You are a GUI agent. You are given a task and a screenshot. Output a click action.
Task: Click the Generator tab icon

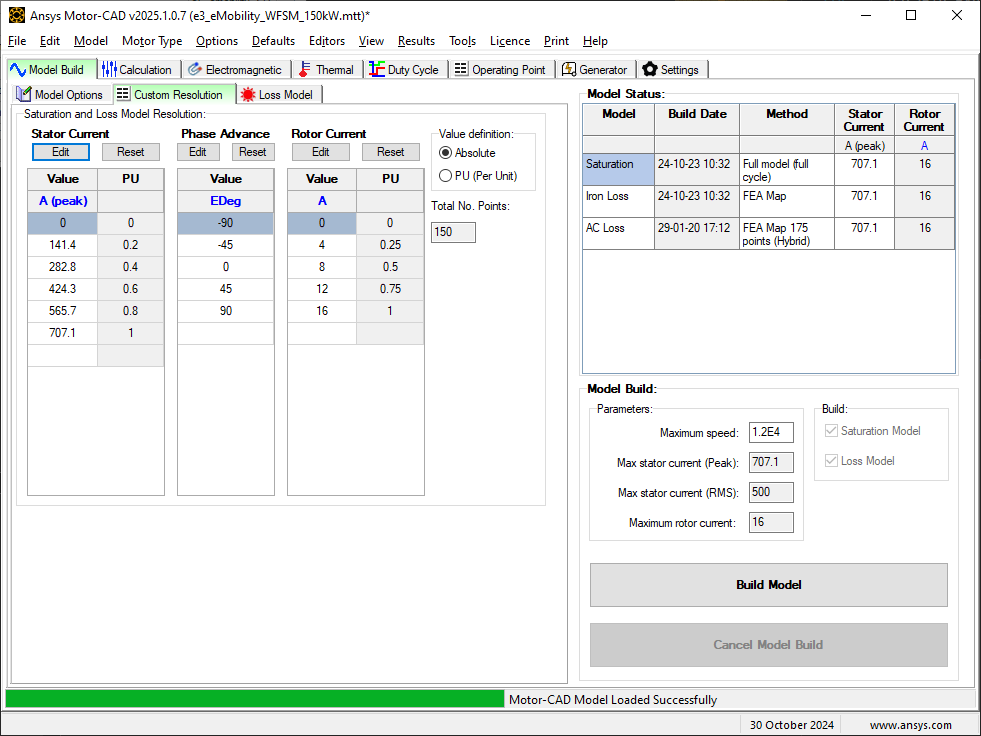(569, 69)
